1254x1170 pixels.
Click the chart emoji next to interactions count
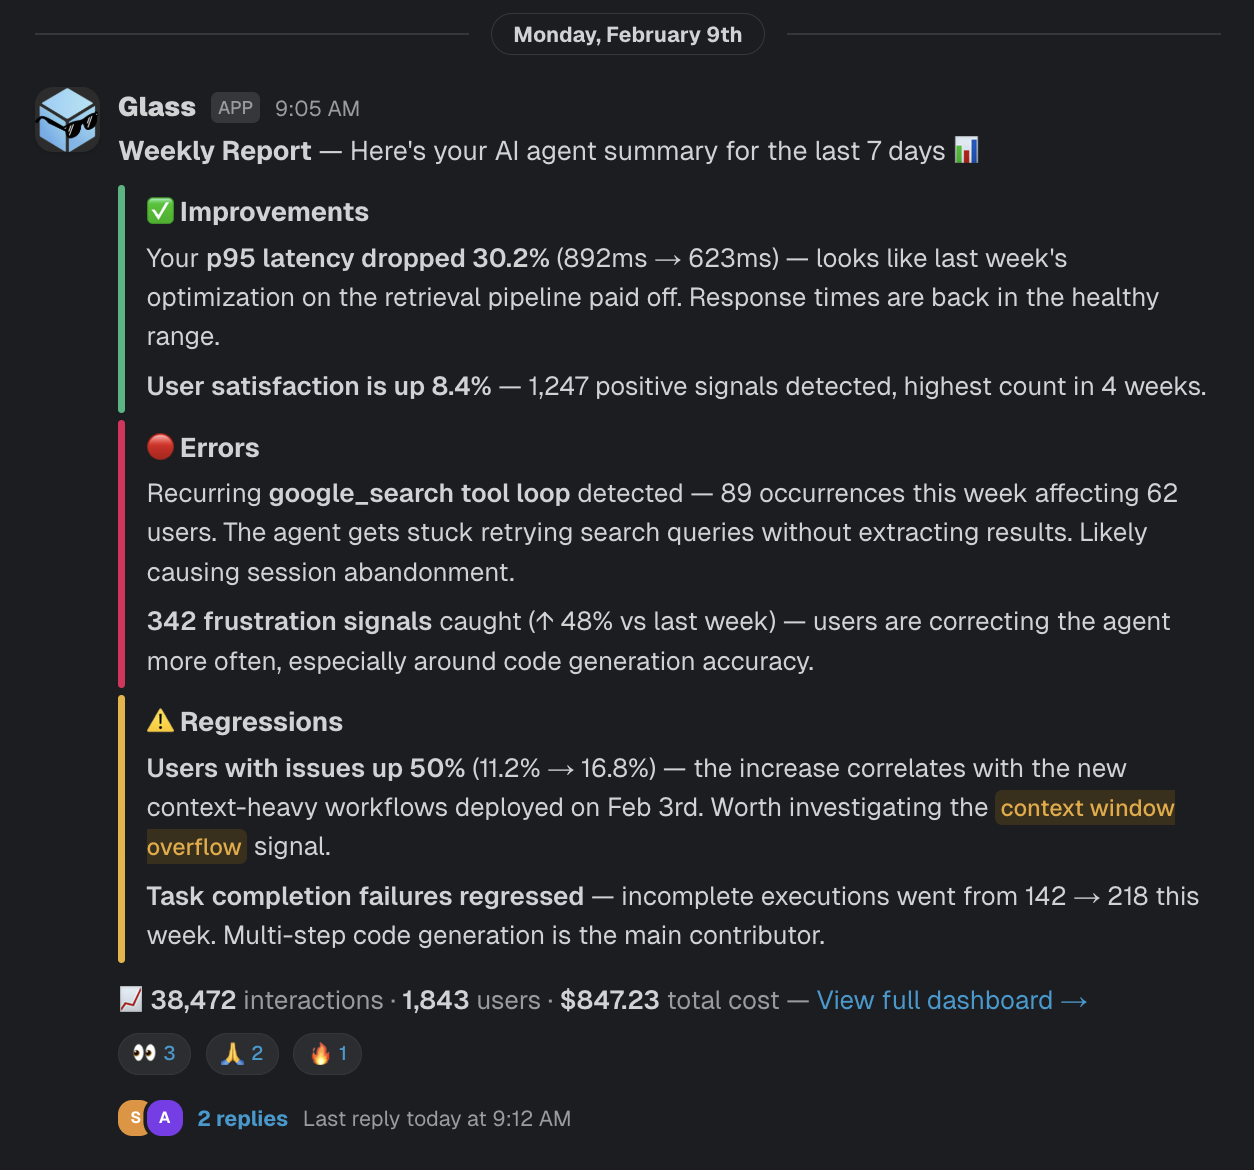[129, 998]
